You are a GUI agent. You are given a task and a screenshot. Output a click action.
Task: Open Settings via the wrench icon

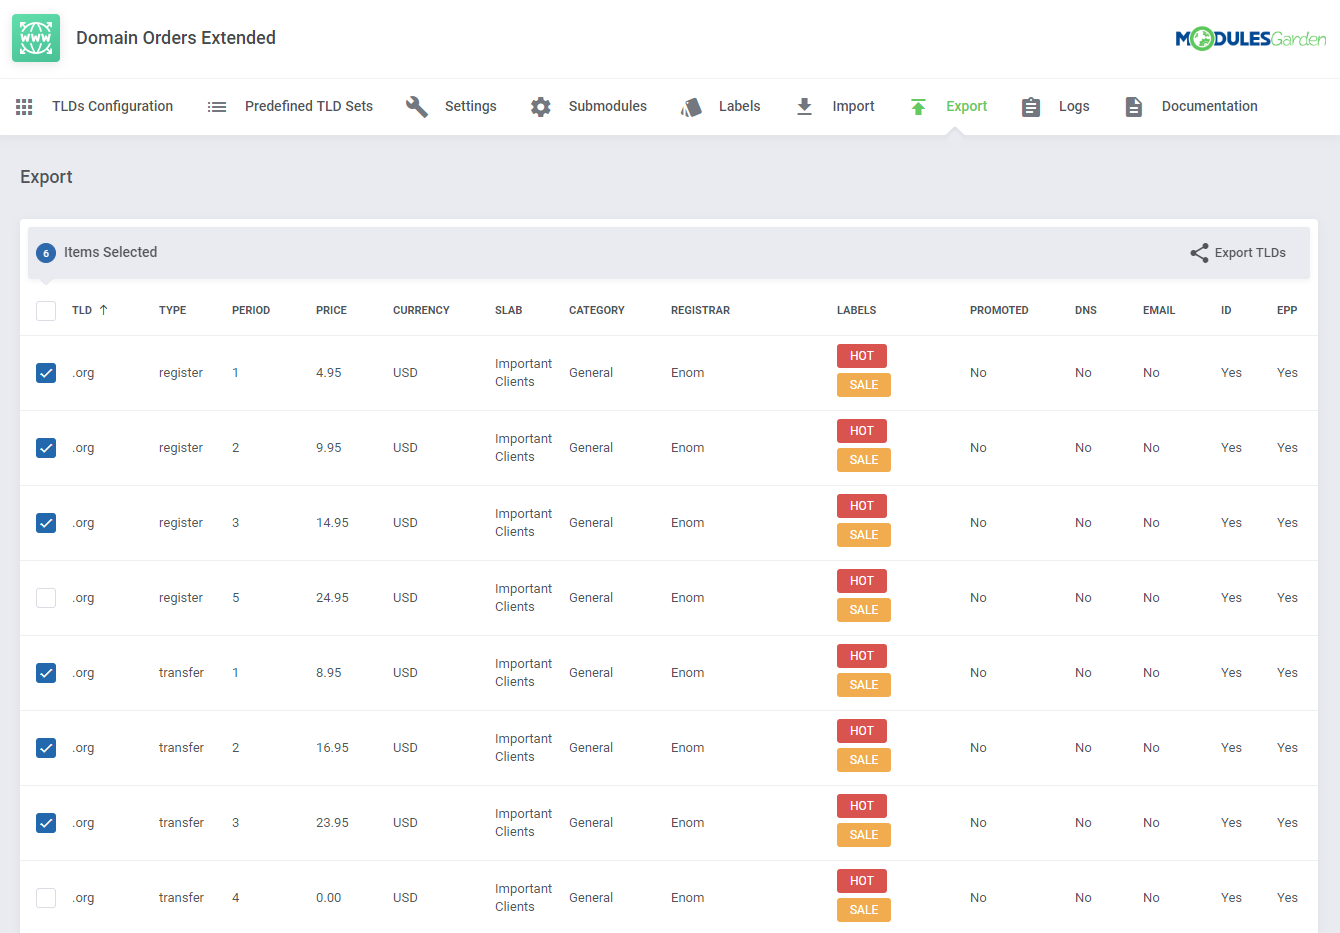(417, 107)
